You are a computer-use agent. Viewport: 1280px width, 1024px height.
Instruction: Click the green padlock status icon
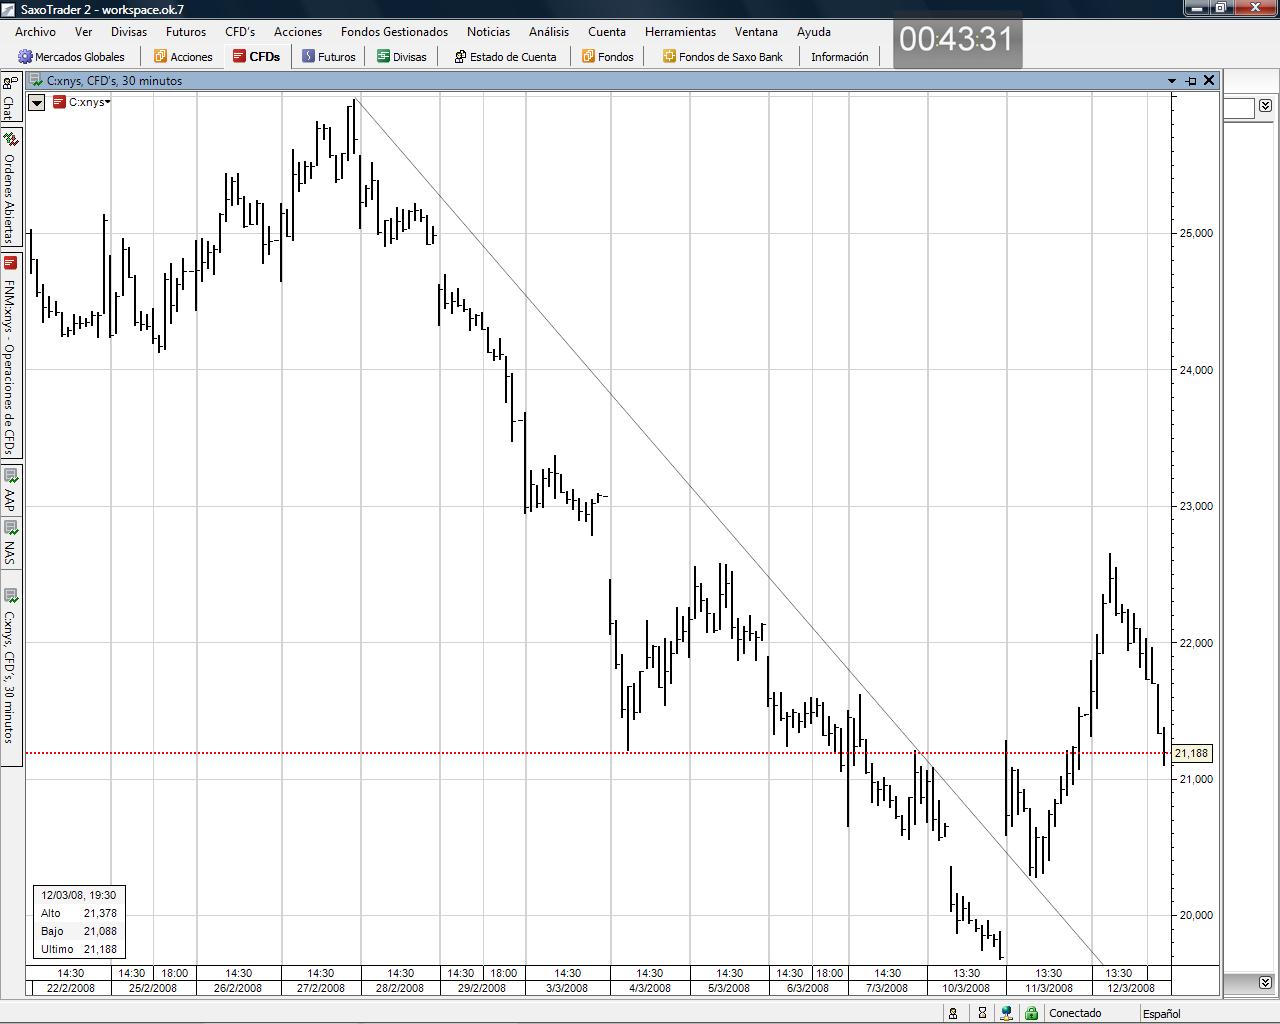(x=1031, y=1013)
